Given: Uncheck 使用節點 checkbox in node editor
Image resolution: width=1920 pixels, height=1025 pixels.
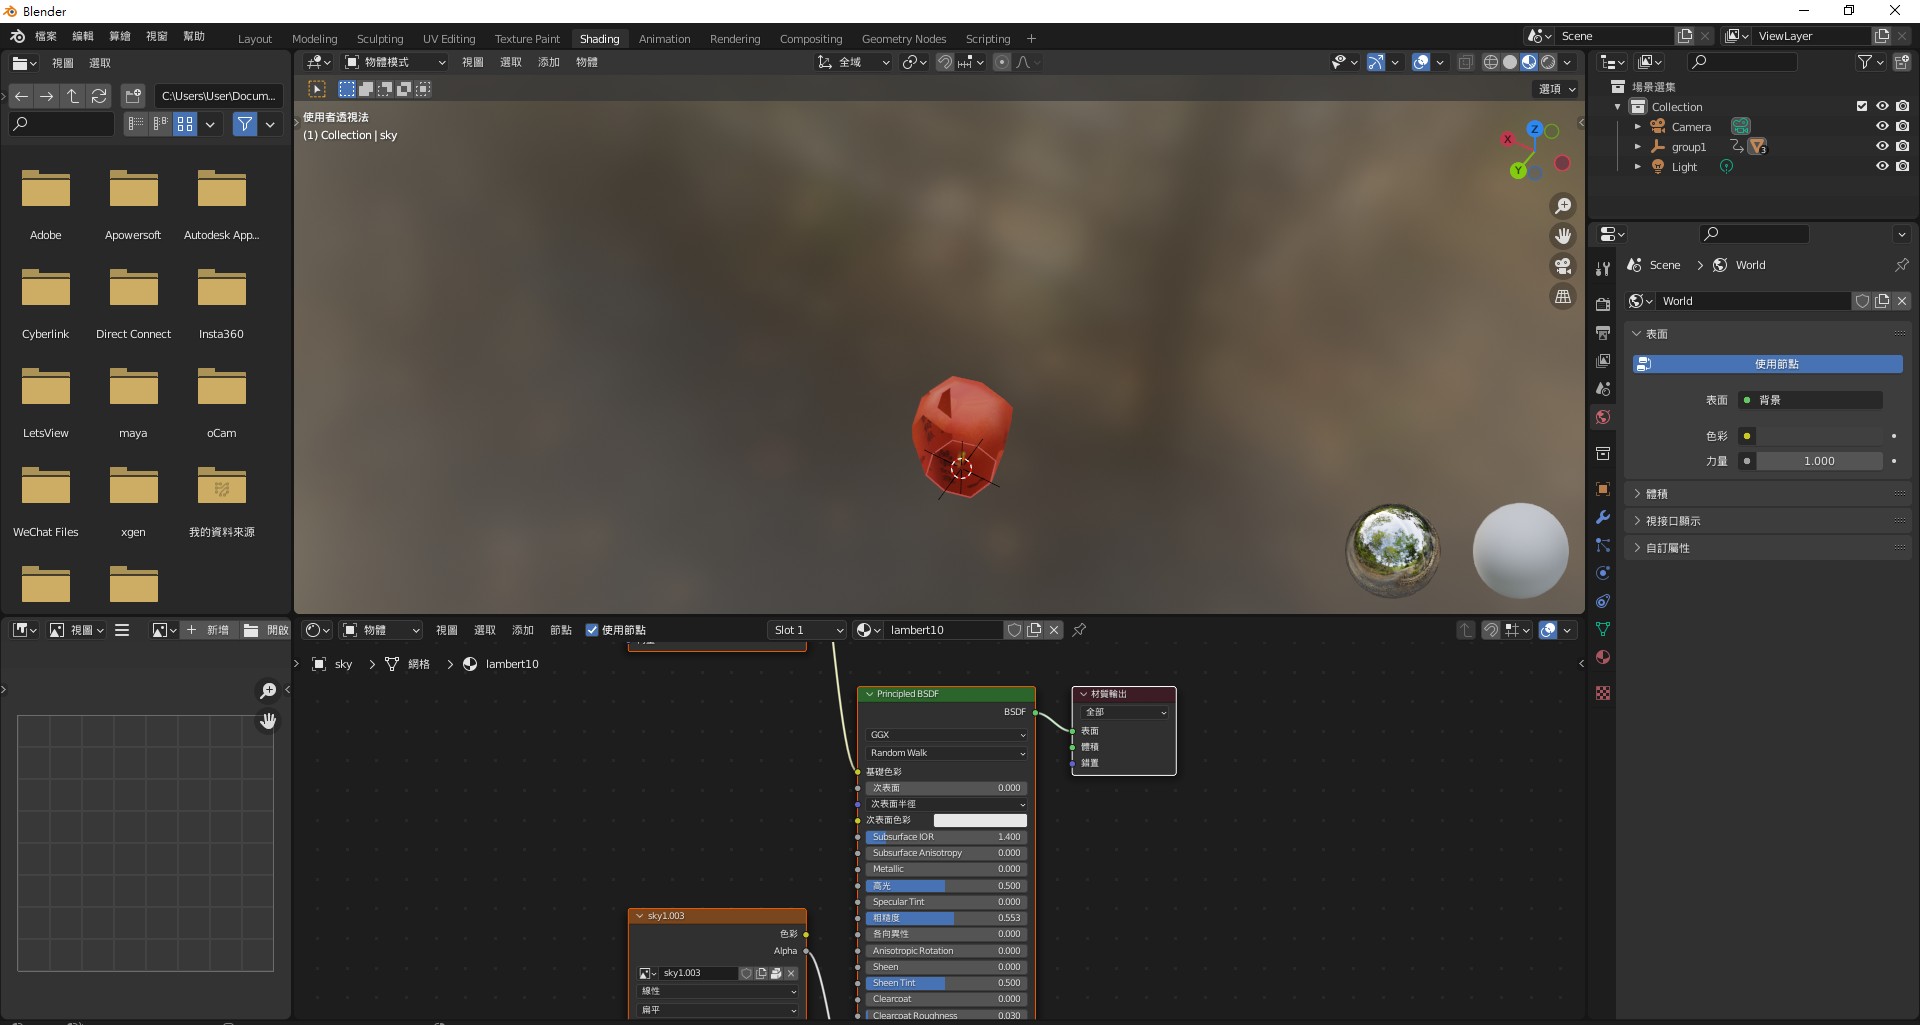Looking at the screenshot, I should point(592,630).
